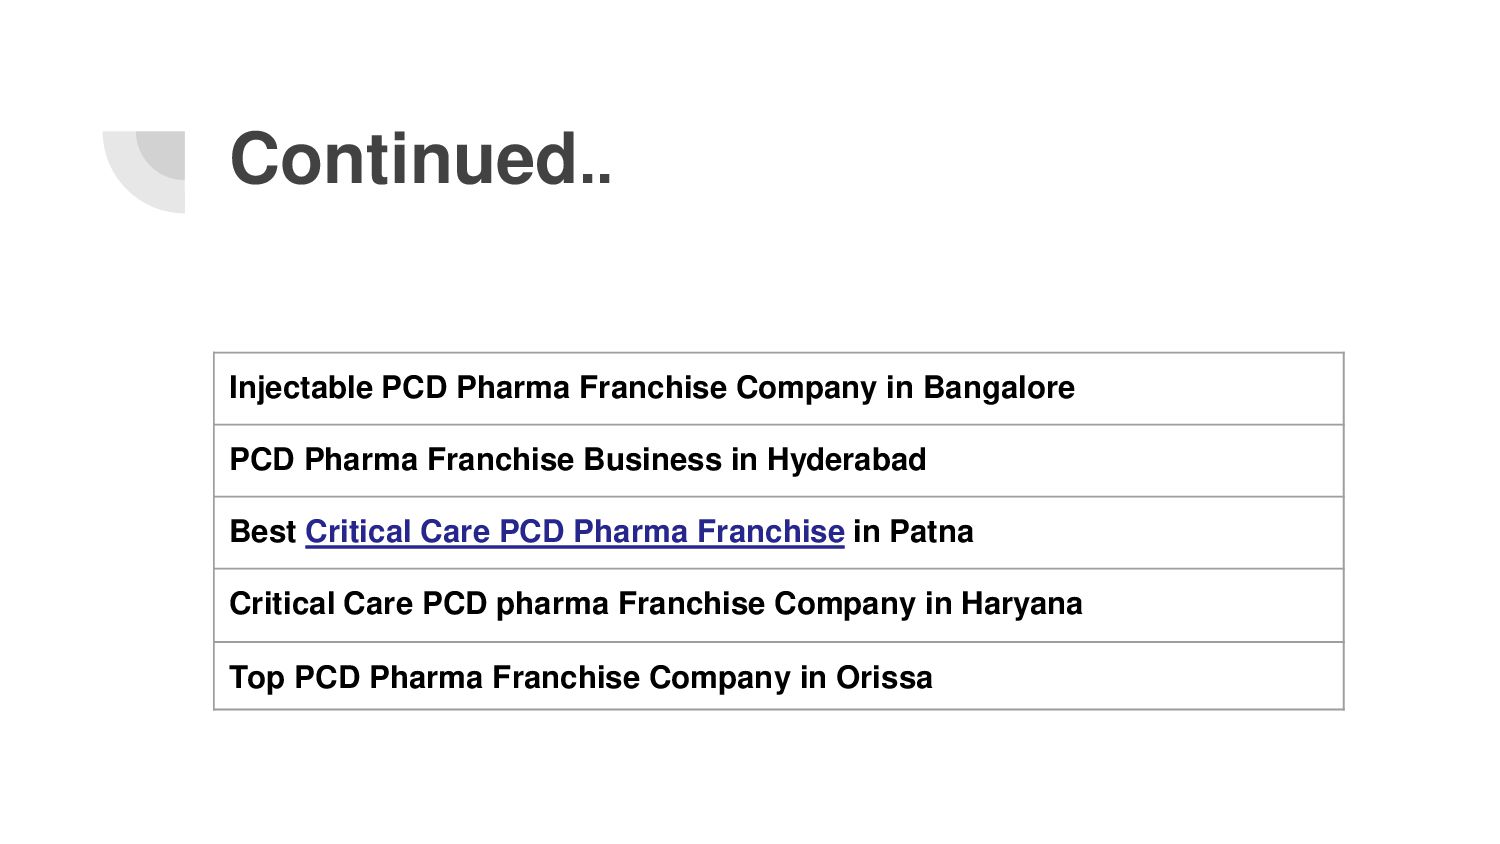Click the word Top in last row
Image resolution: width=1500 pixels, height=844 pixels.
pyautogui.click(x=257, y=678)
